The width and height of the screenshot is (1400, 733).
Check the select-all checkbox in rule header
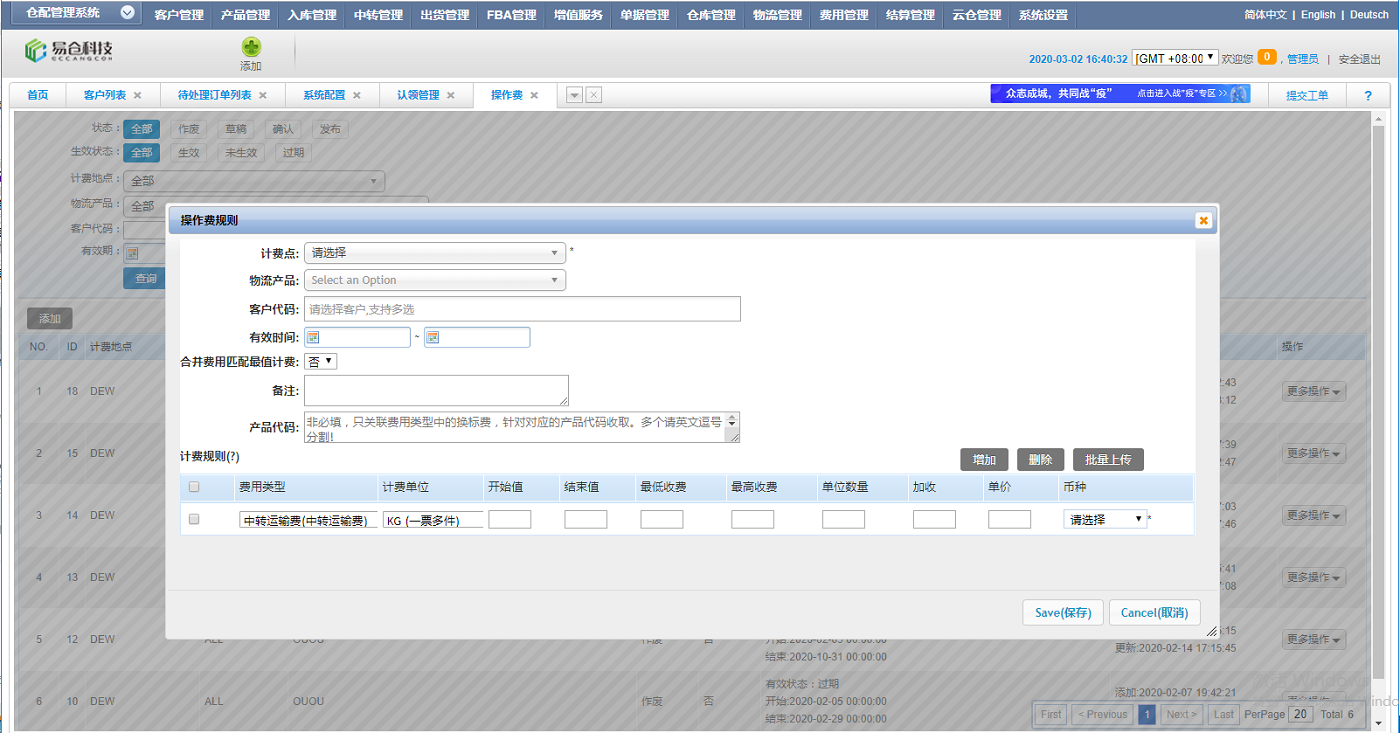tap(194, 487)
